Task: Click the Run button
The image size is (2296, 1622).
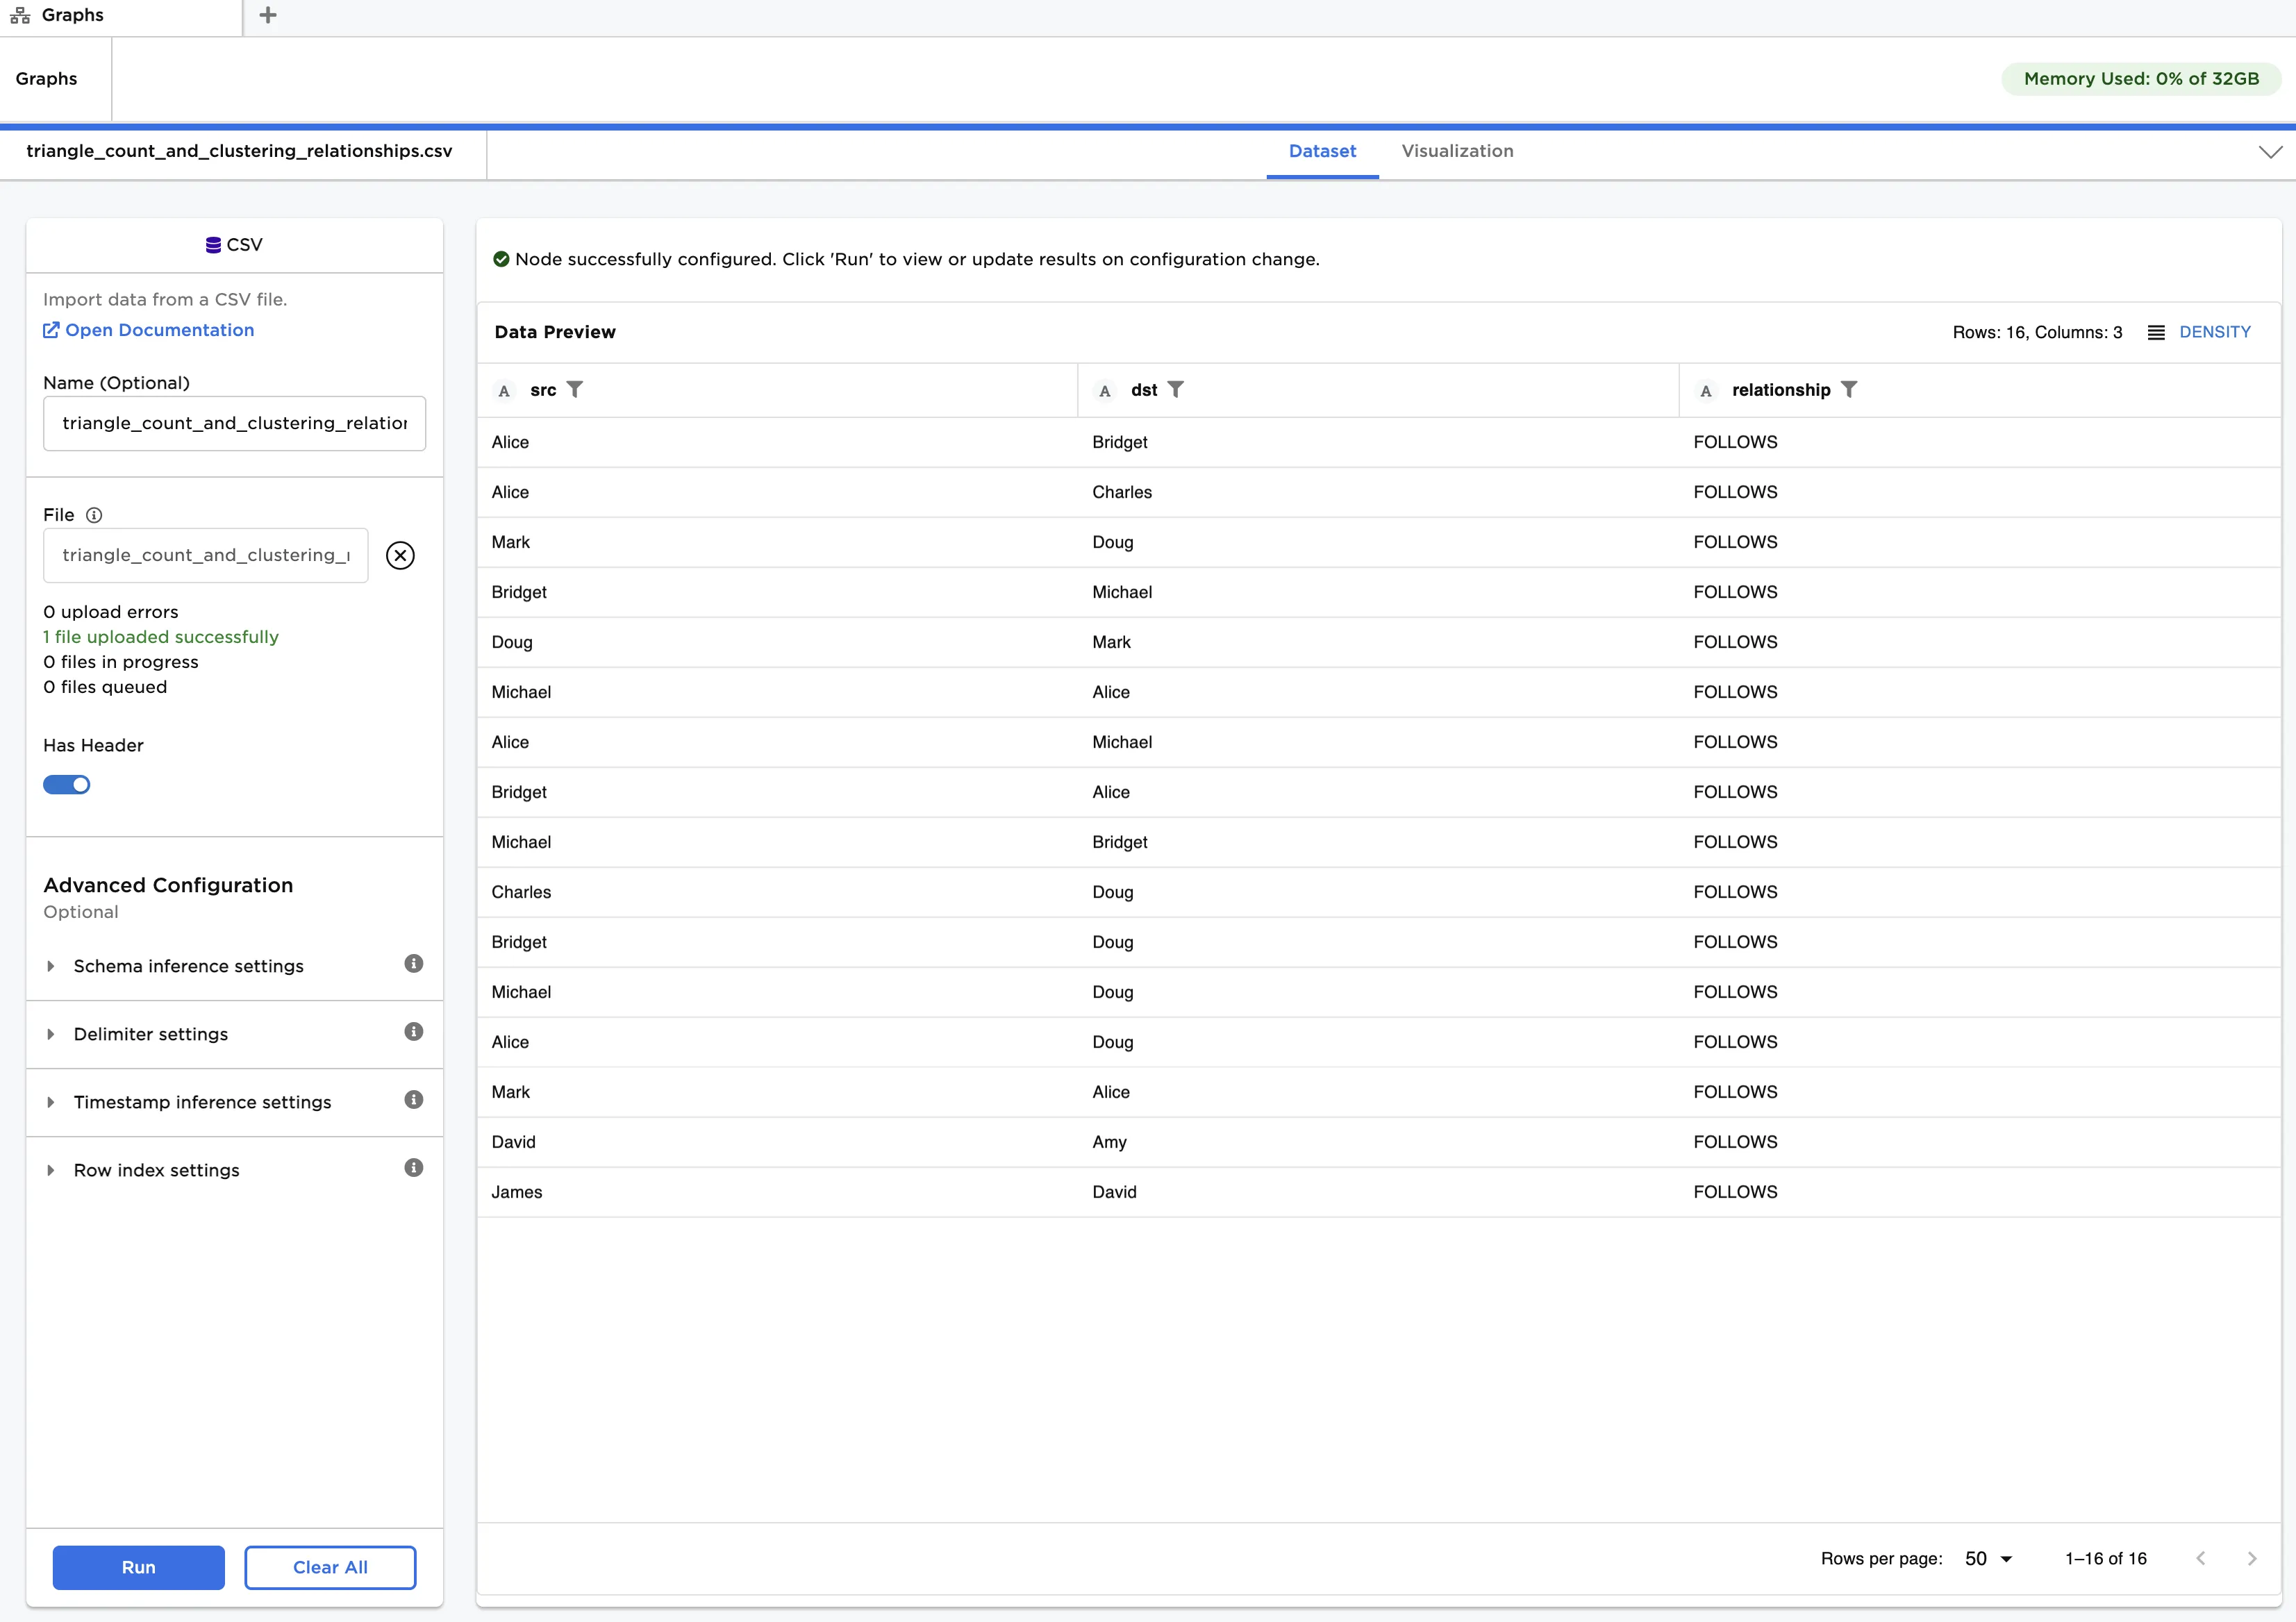Action: click(138, 1567)
